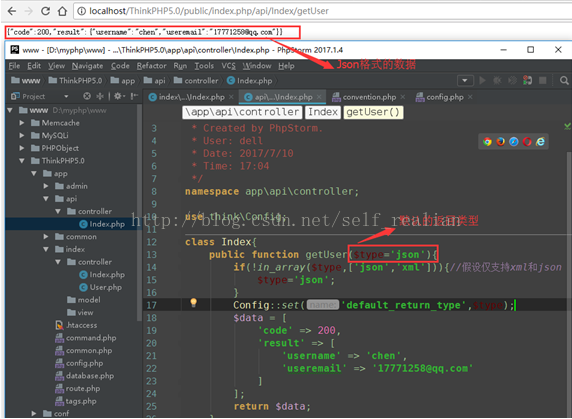572x419 pixels.
Task: Expand the common folder
Action: pos(46,237)
